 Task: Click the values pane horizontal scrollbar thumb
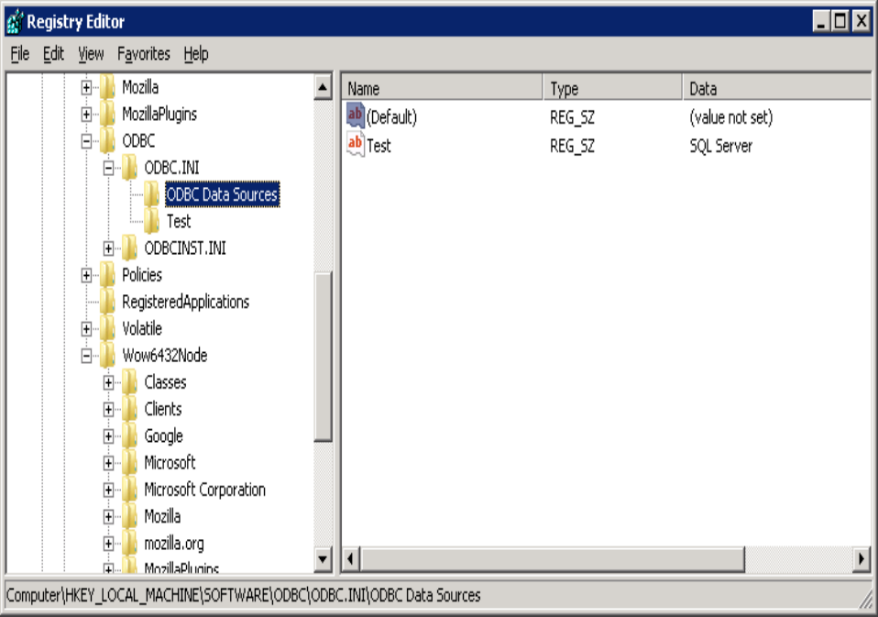553,559
